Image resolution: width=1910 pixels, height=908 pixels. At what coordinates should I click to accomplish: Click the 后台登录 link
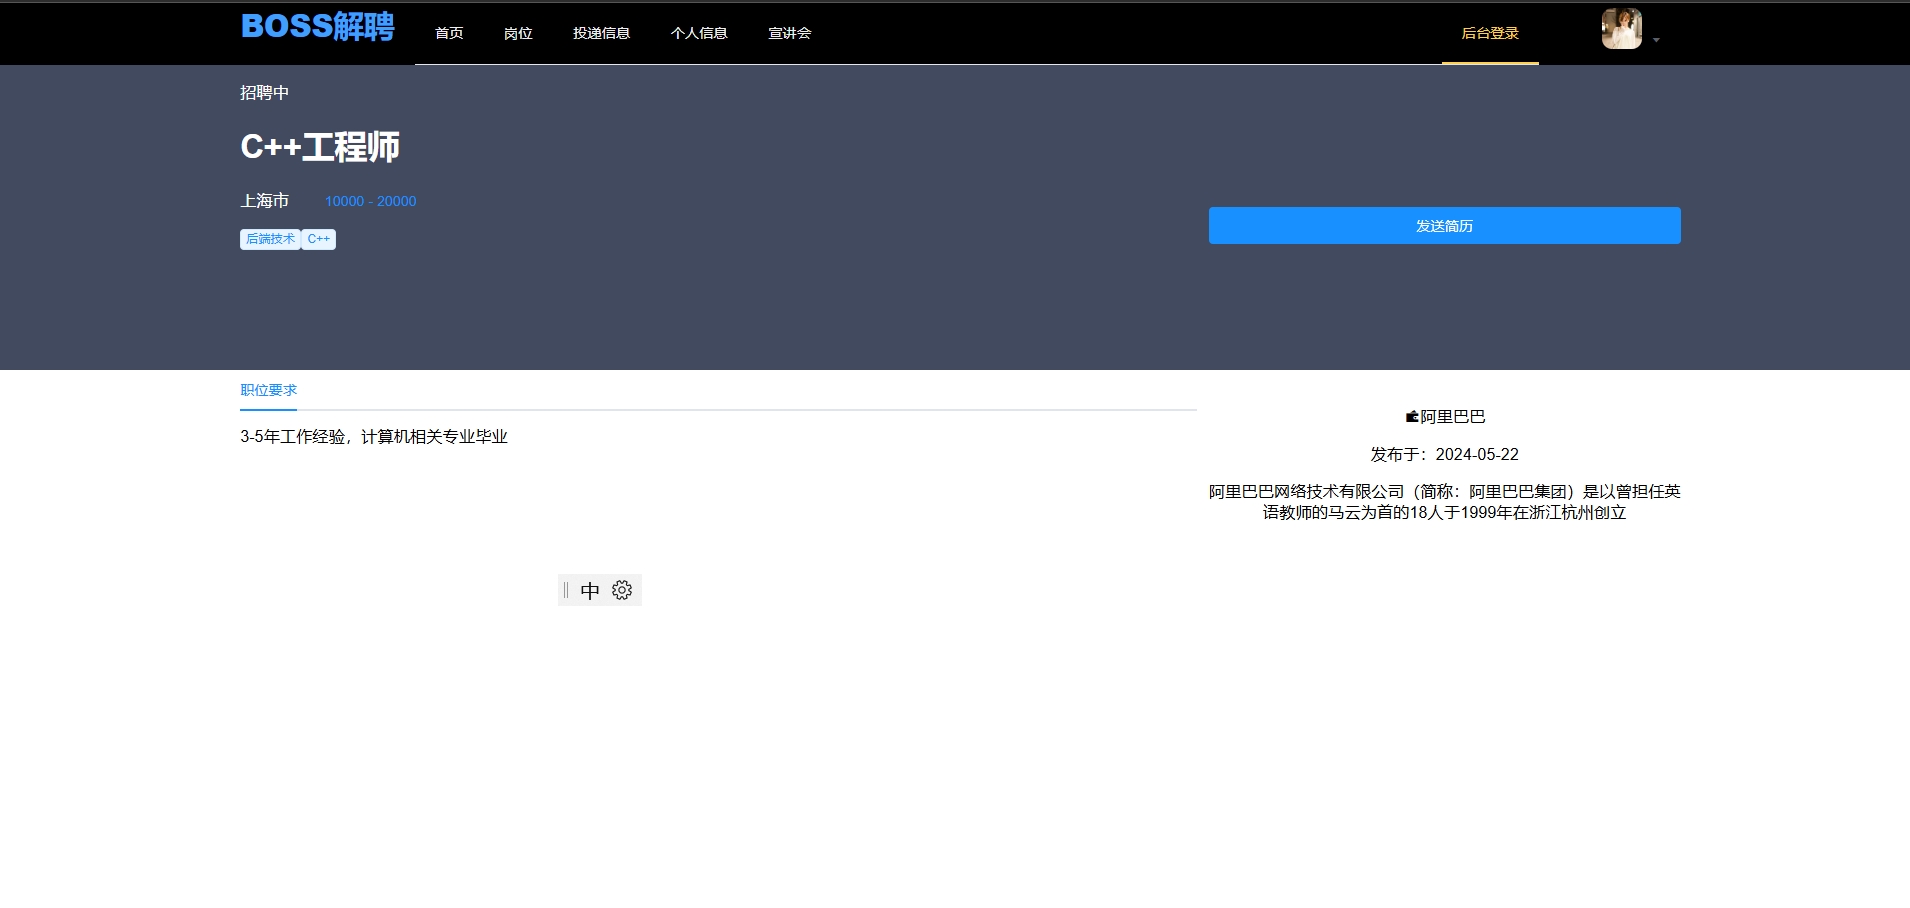click(1490, 33)
